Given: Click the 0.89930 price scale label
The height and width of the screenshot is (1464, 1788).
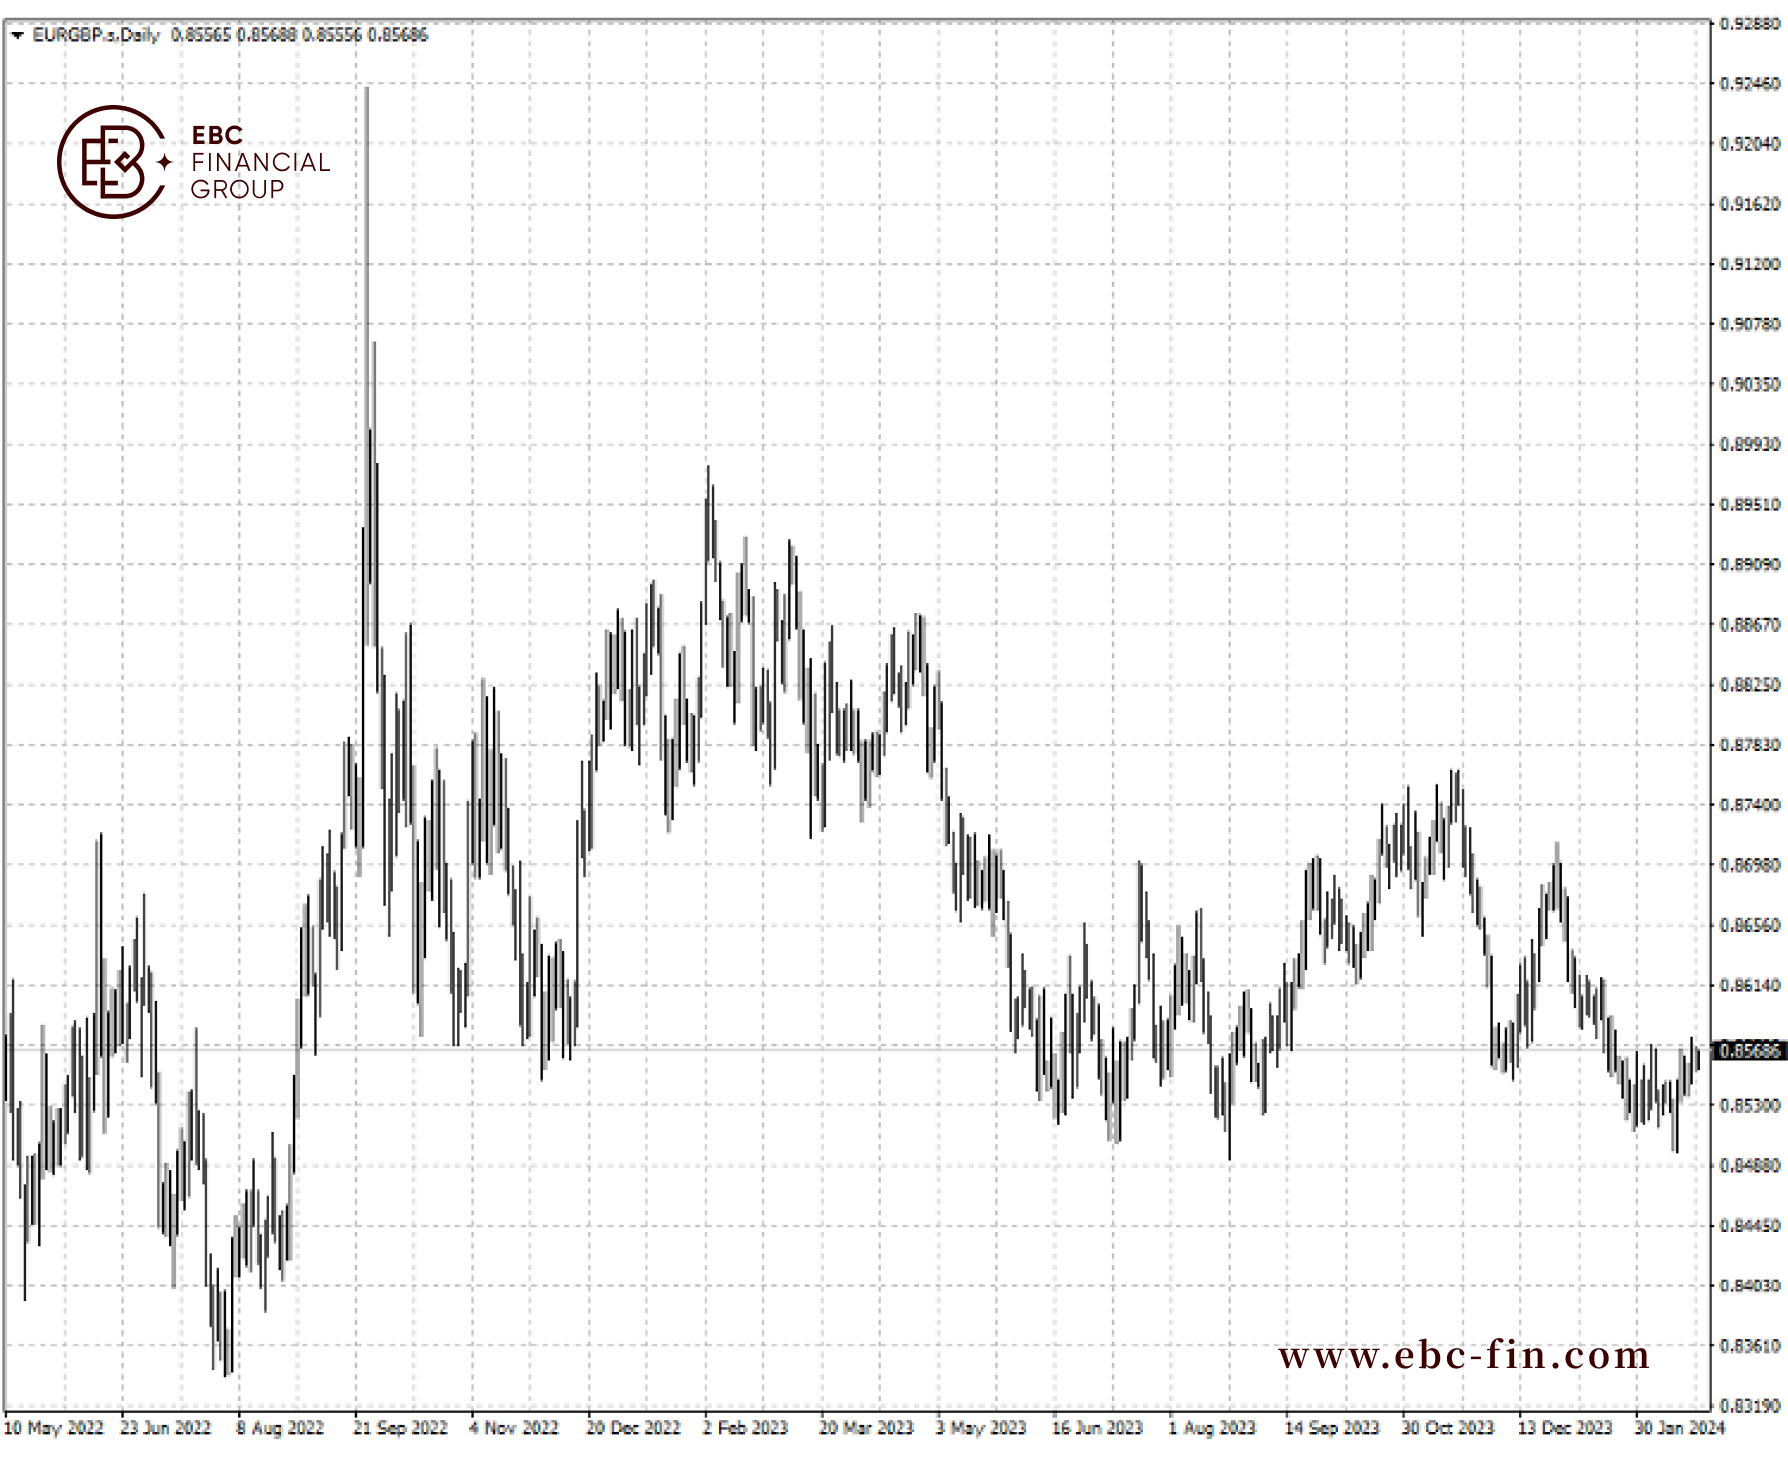Looking at the screenshot, I should [1750, 444].
